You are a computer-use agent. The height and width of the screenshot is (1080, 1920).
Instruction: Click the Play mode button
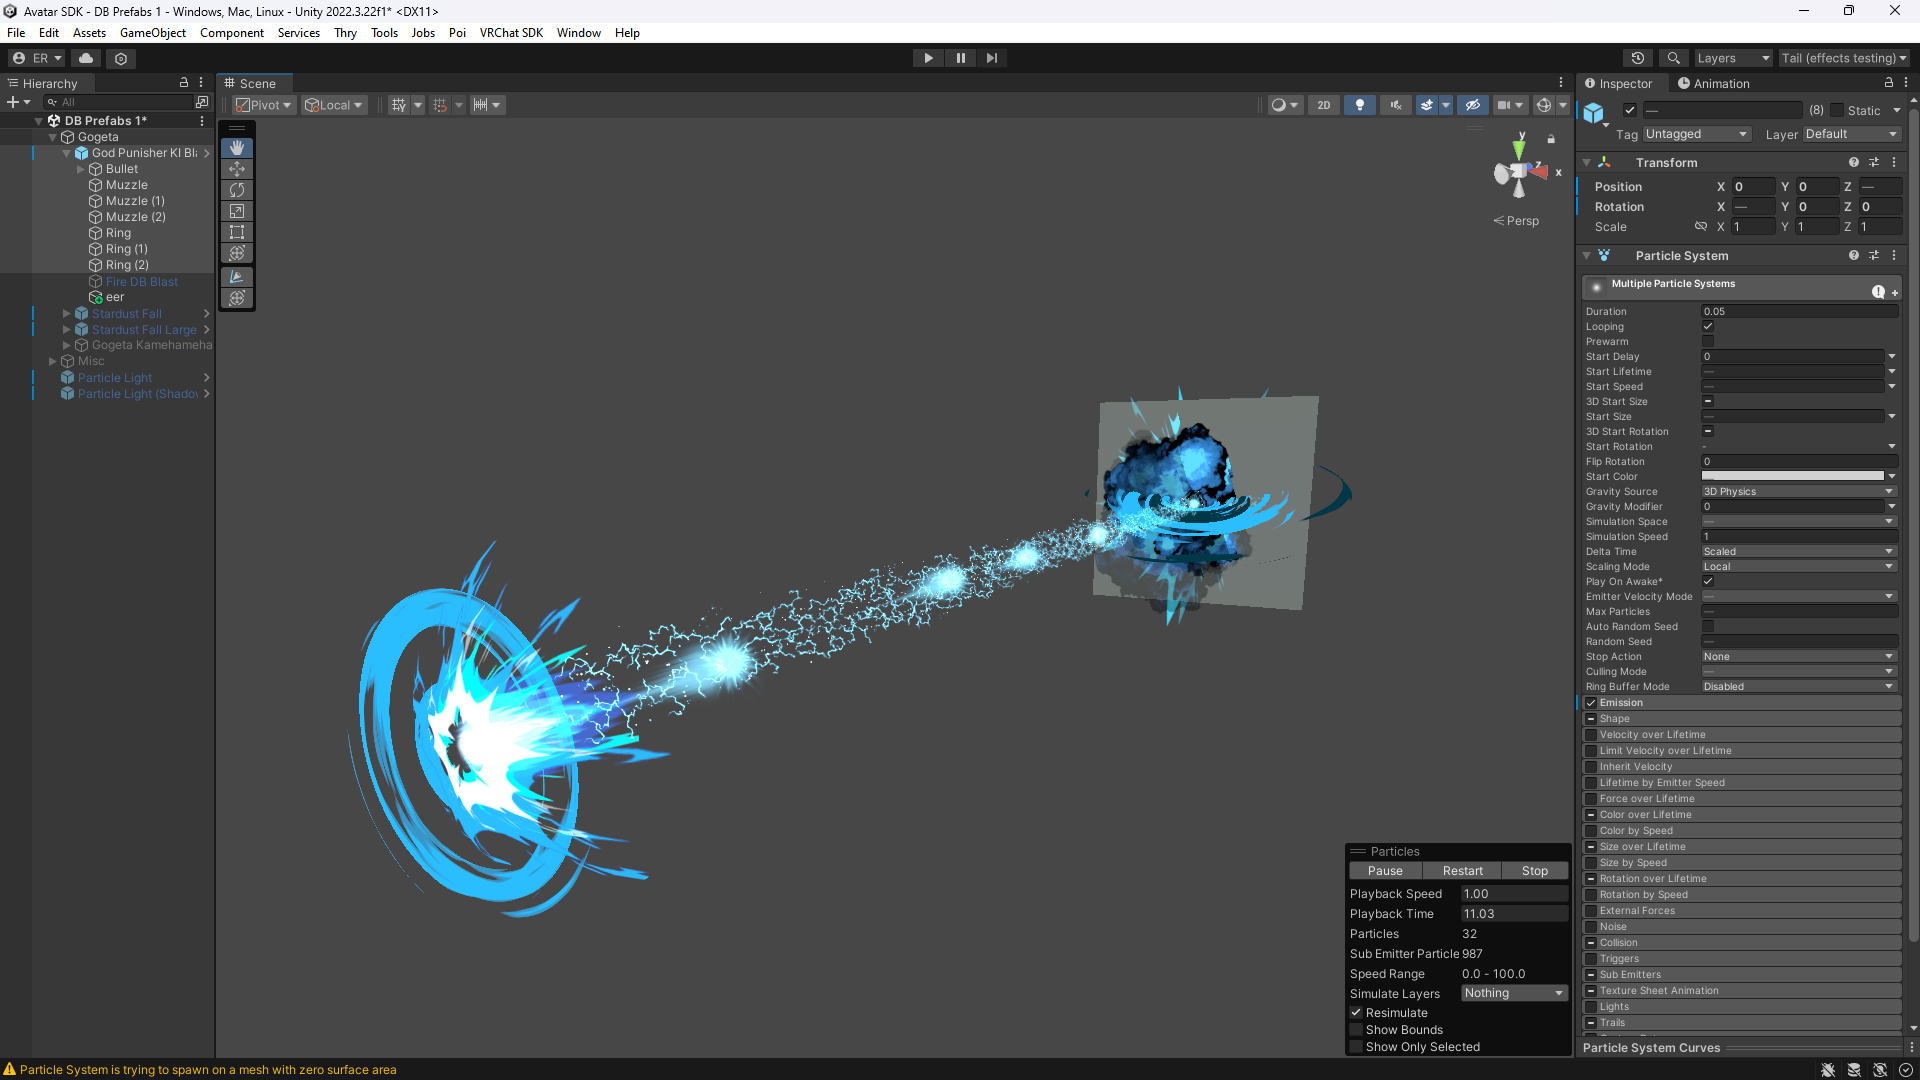click(x=928, y=58)
